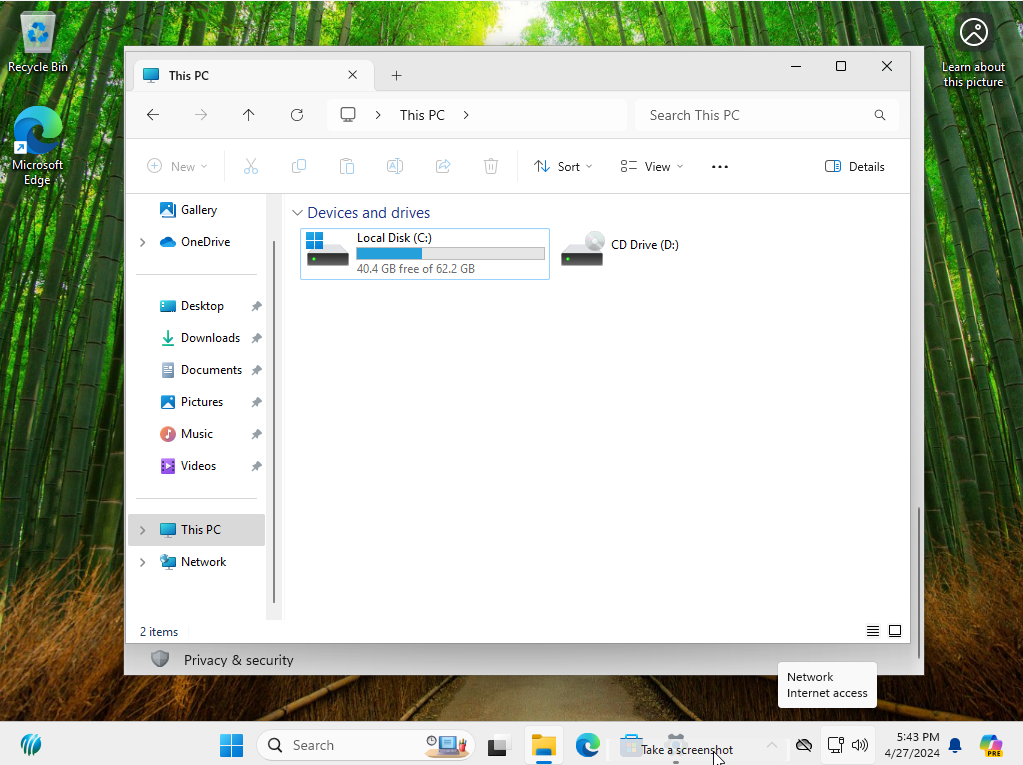1023x765 pixels.
Task: Expand the Network tree node
Action: pyautogui.click(x=142, y=562)
